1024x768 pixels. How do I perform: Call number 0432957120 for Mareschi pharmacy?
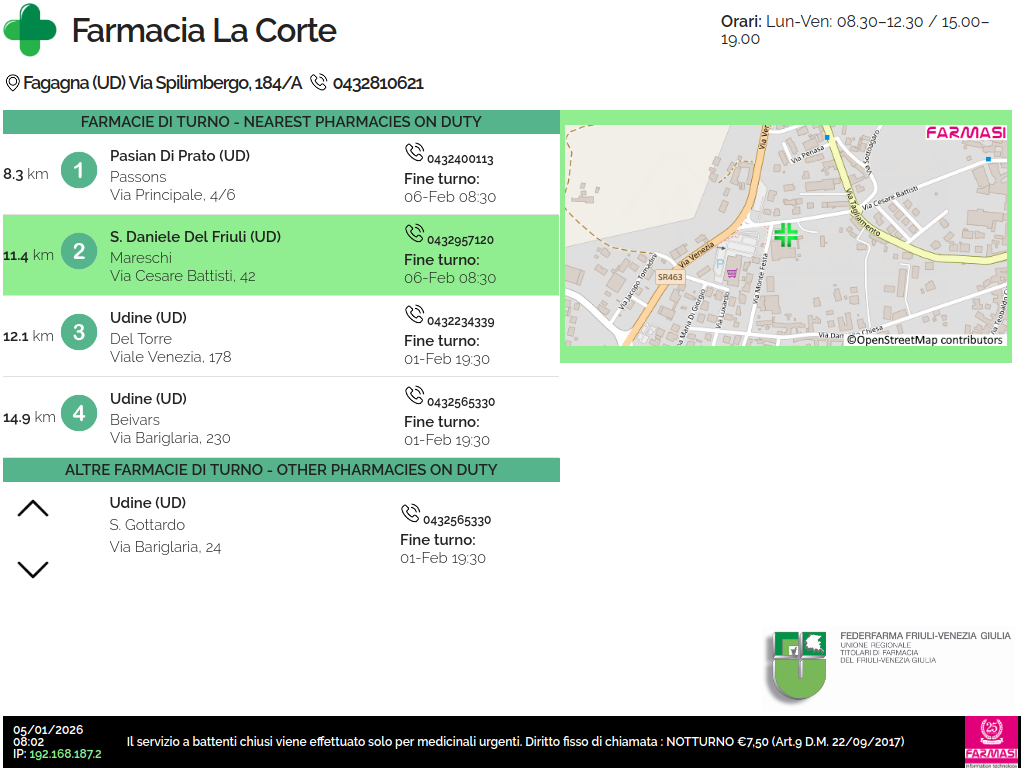tap(459, 240)
